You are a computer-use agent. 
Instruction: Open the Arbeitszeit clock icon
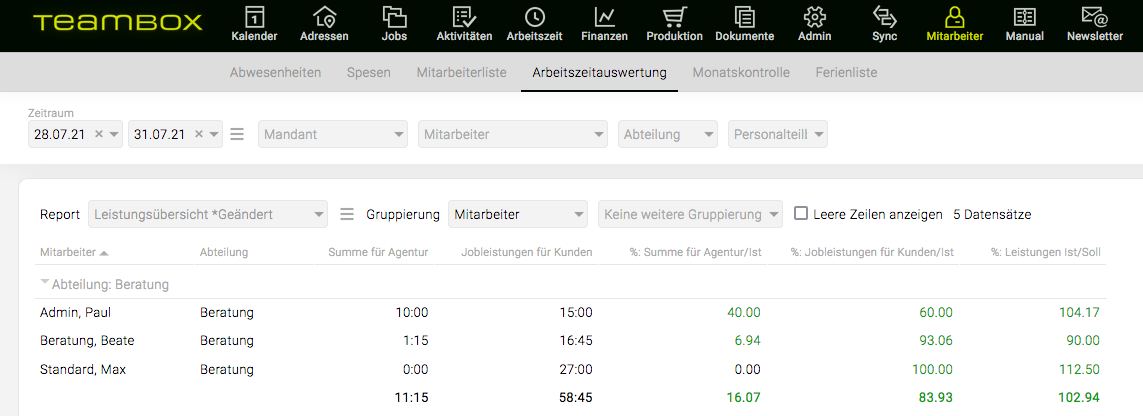534,16
